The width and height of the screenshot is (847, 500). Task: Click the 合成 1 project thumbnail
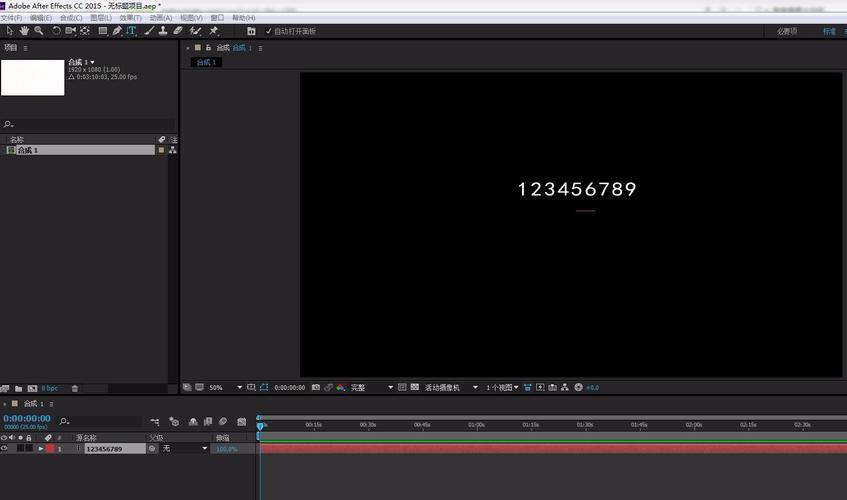[x=32, y=78]
